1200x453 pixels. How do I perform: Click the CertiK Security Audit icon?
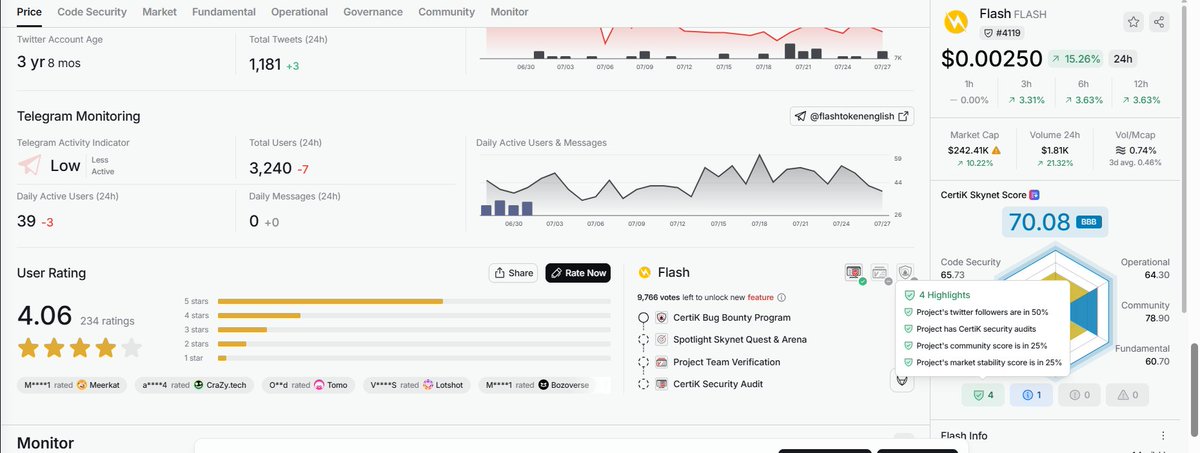pyautogui.click(x=662, y=384)
